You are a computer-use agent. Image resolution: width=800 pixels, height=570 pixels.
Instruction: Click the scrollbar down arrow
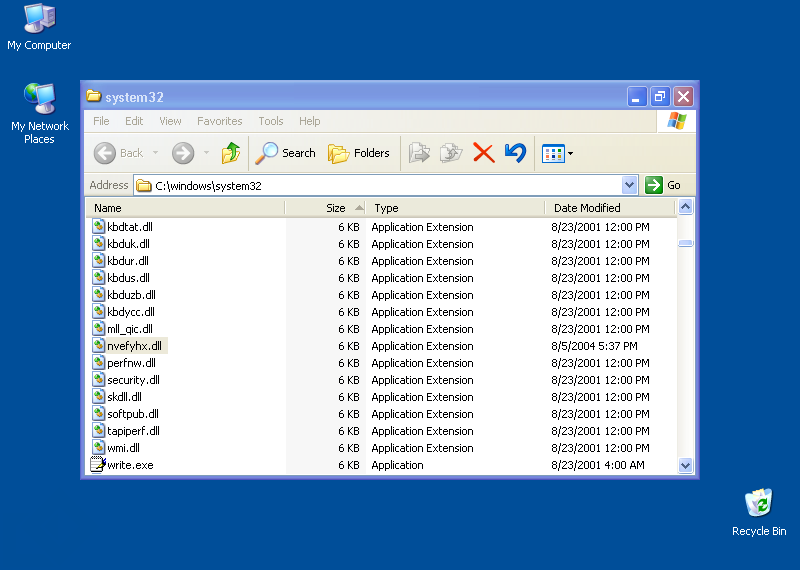click(x=685, y=465)
